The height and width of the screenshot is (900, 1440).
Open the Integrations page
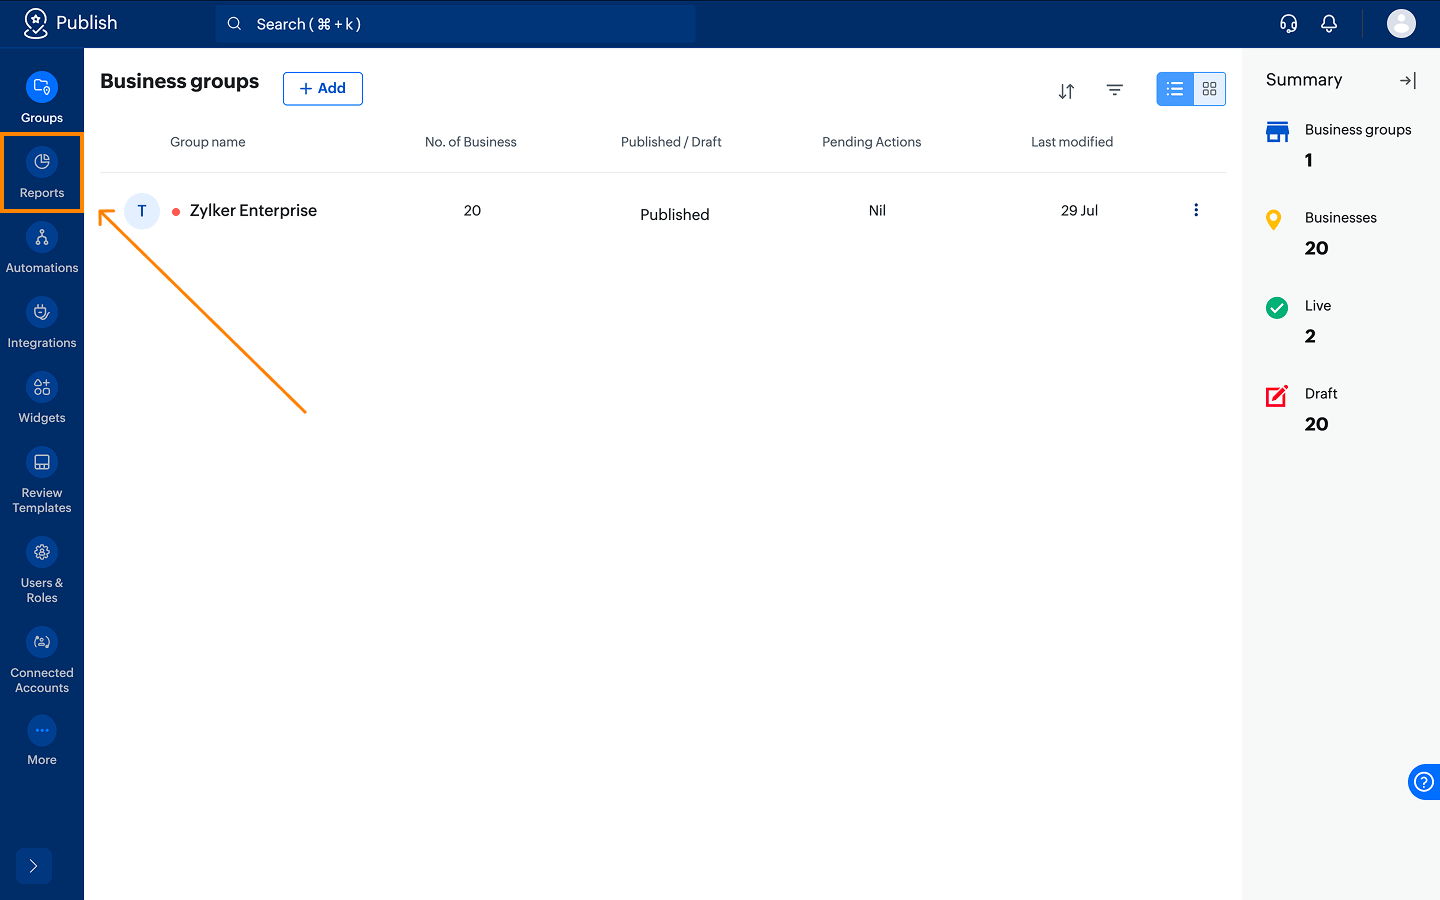click(42, 323)
